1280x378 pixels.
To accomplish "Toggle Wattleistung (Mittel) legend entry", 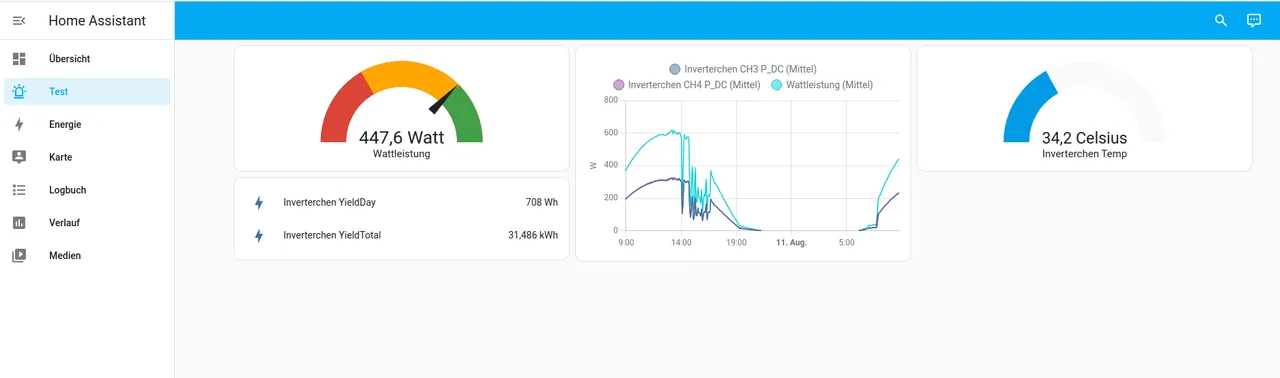I will (x=822, y=85).
